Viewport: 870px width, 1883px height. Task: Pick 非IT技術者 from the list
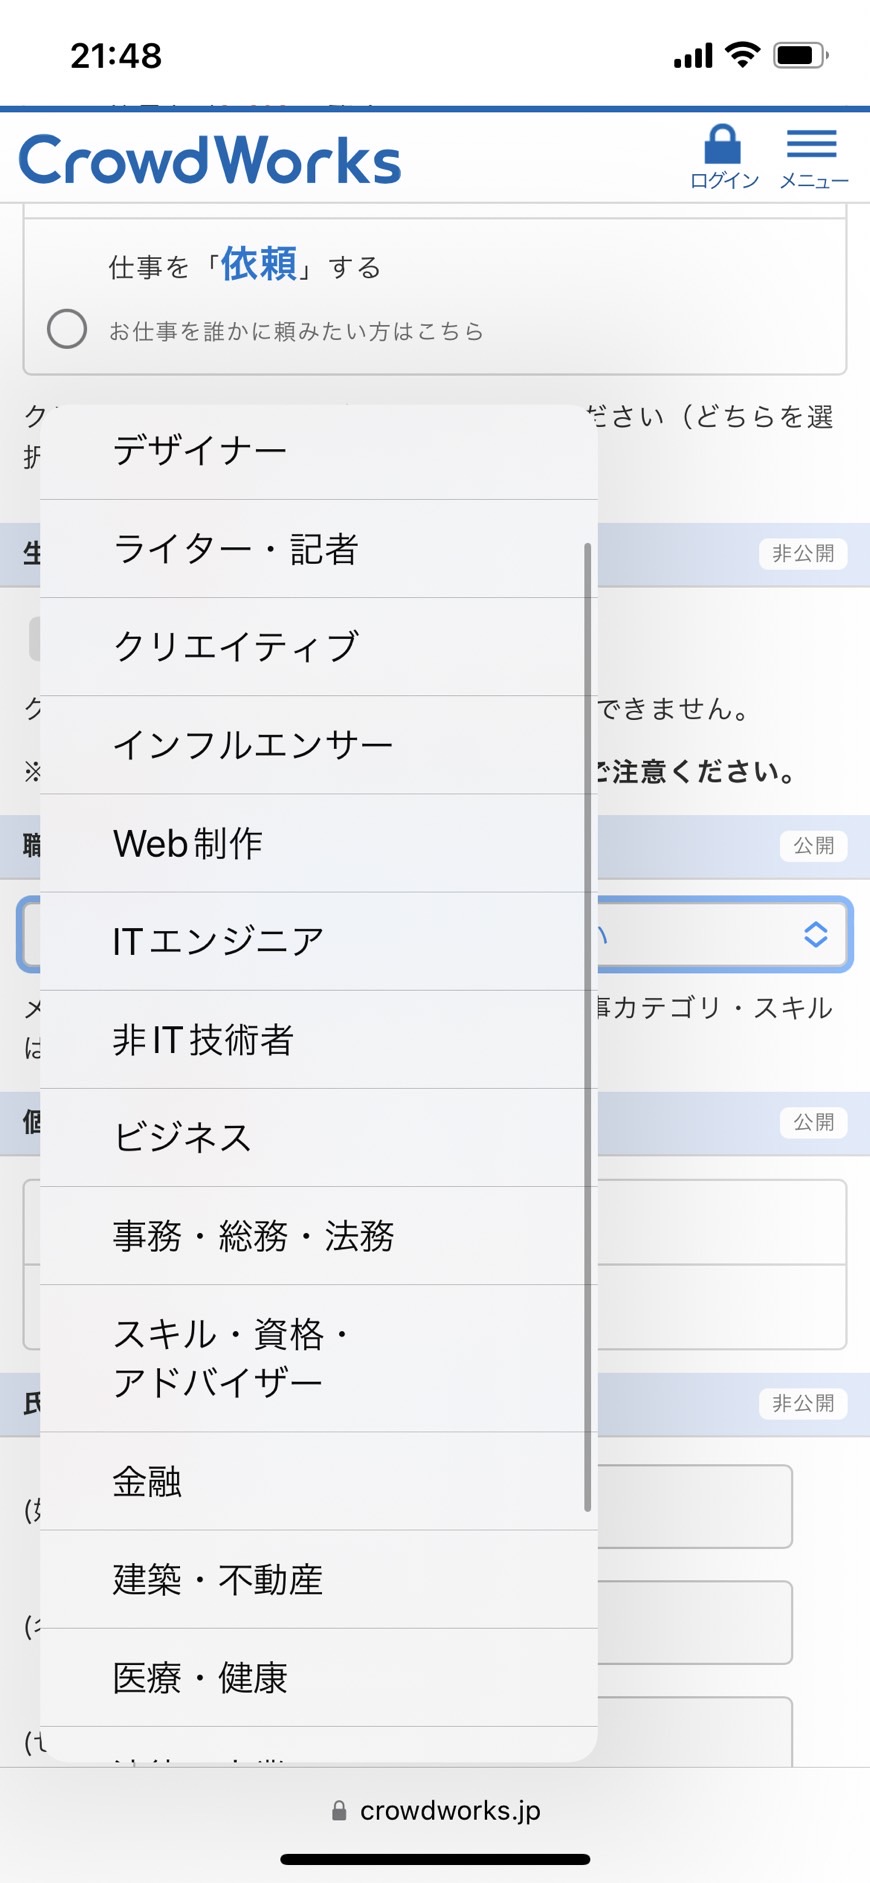(x=319, y=1040)
